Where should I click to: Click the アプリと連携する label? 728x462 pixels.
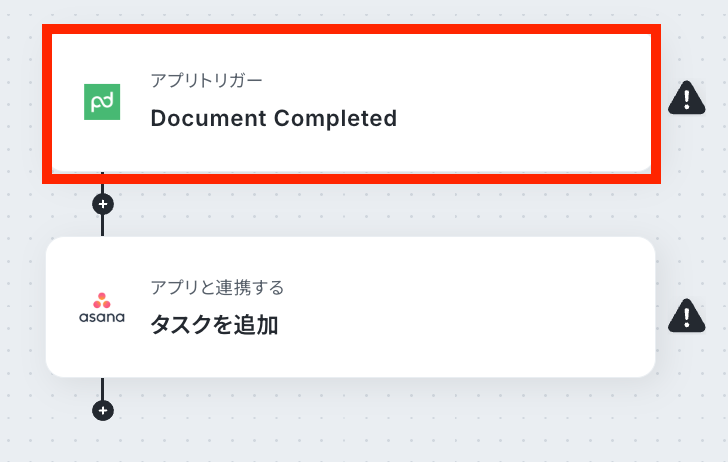[x=217, y=287]
